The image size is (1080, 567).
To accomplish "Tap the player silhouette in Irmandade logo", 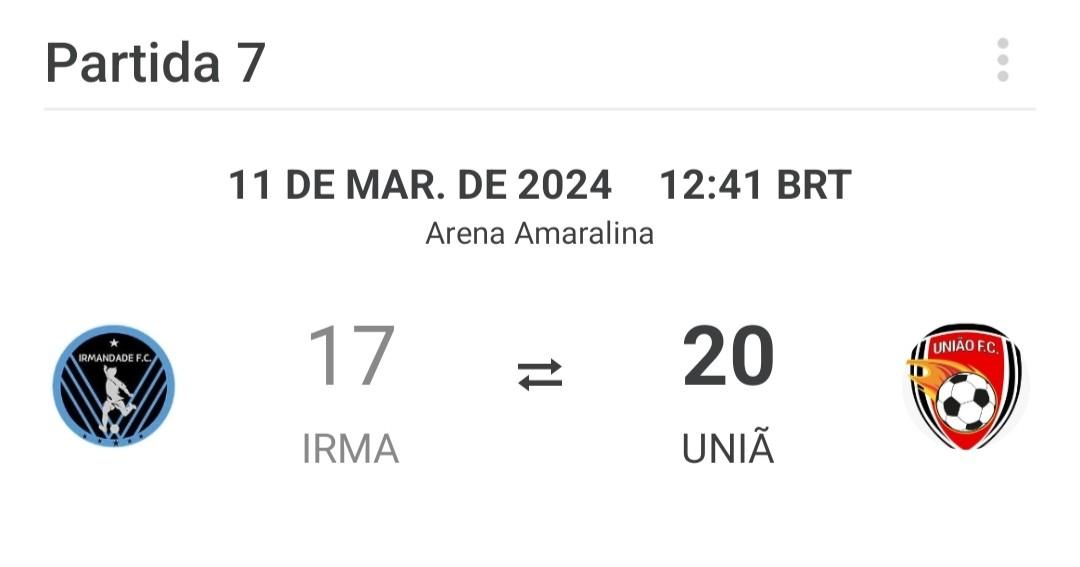I will click(114, 400).
